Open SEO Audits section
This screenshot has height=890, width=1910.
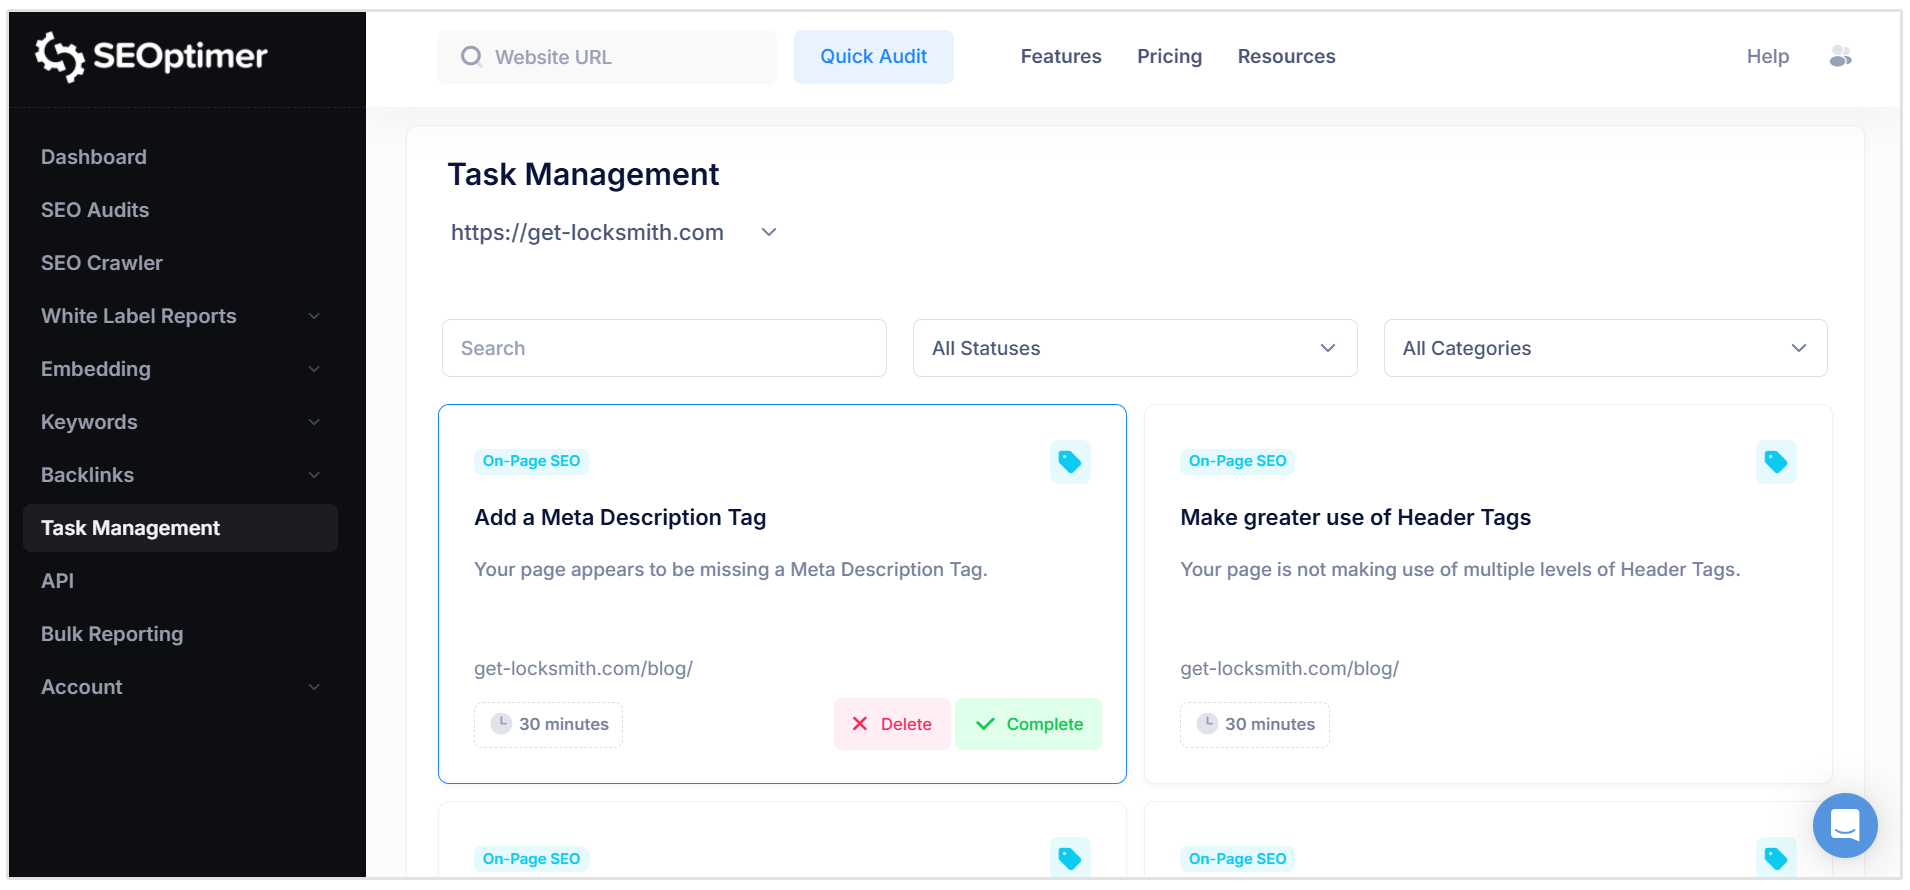tap(95, 210)
